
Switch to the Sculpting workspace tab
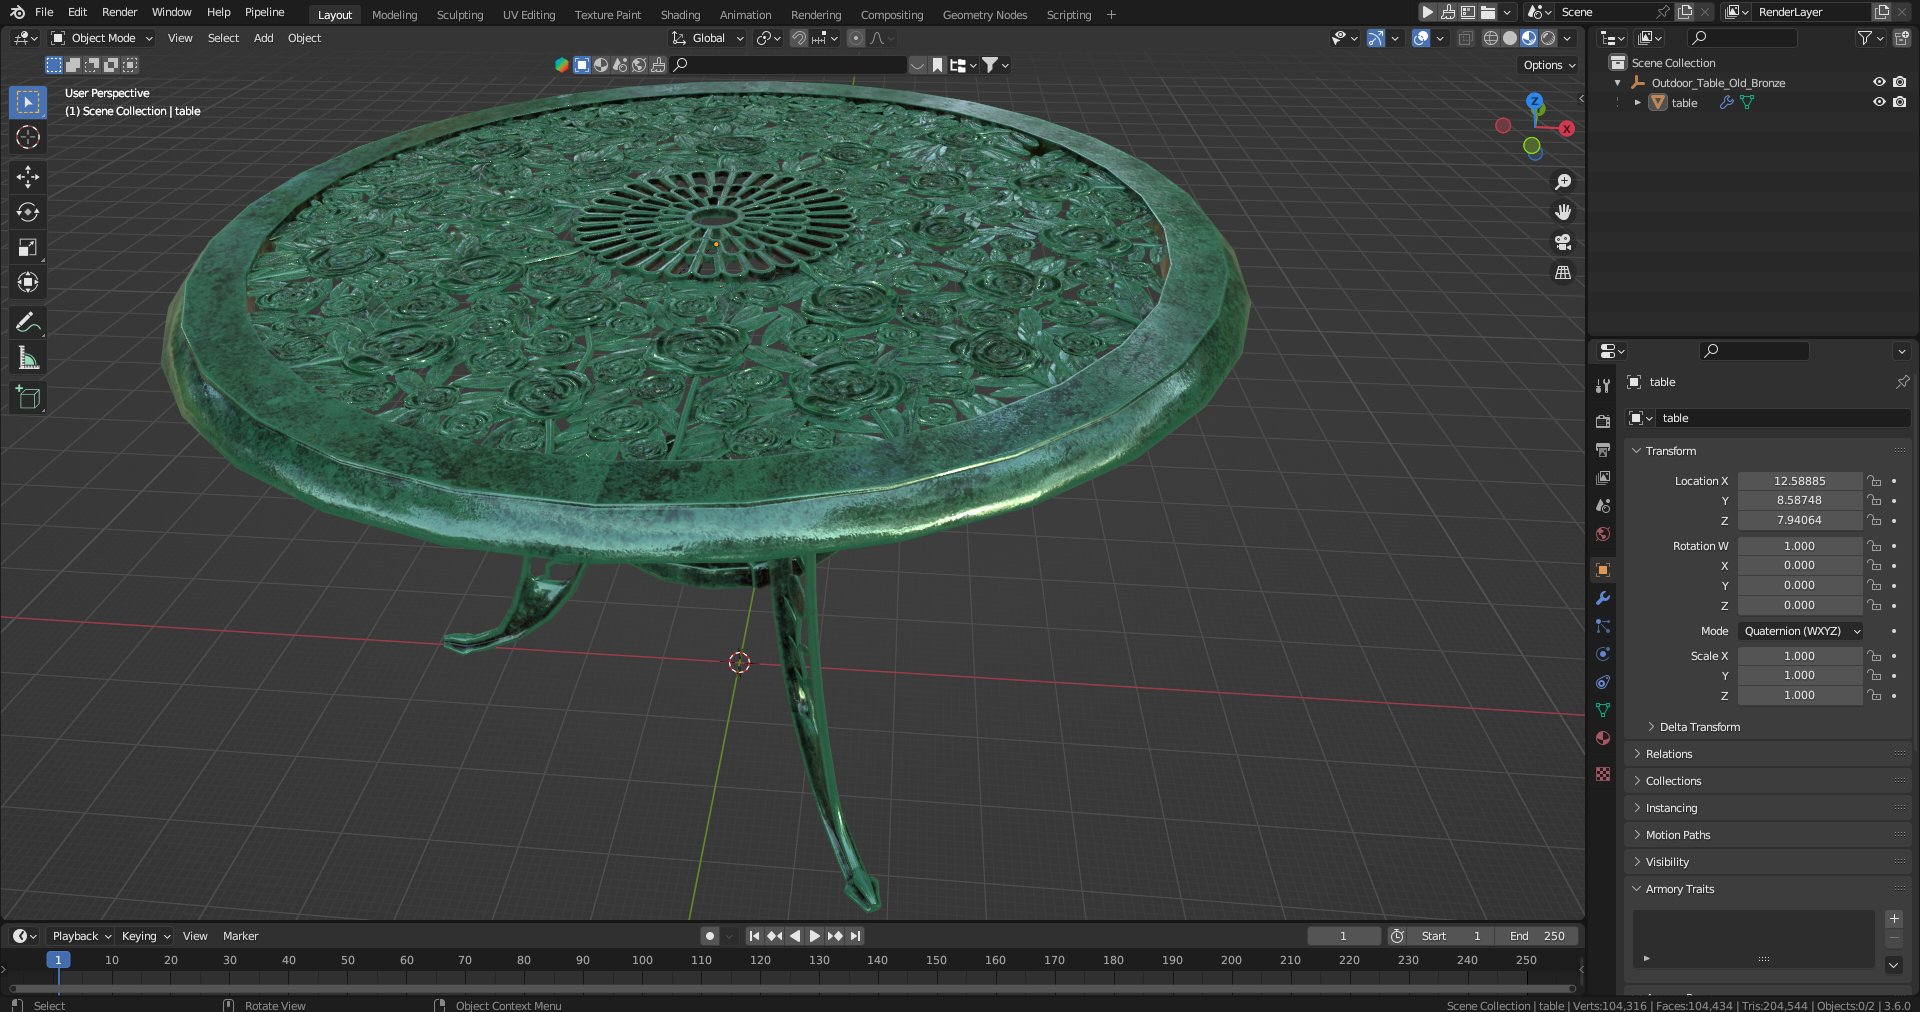pos(460,15)
